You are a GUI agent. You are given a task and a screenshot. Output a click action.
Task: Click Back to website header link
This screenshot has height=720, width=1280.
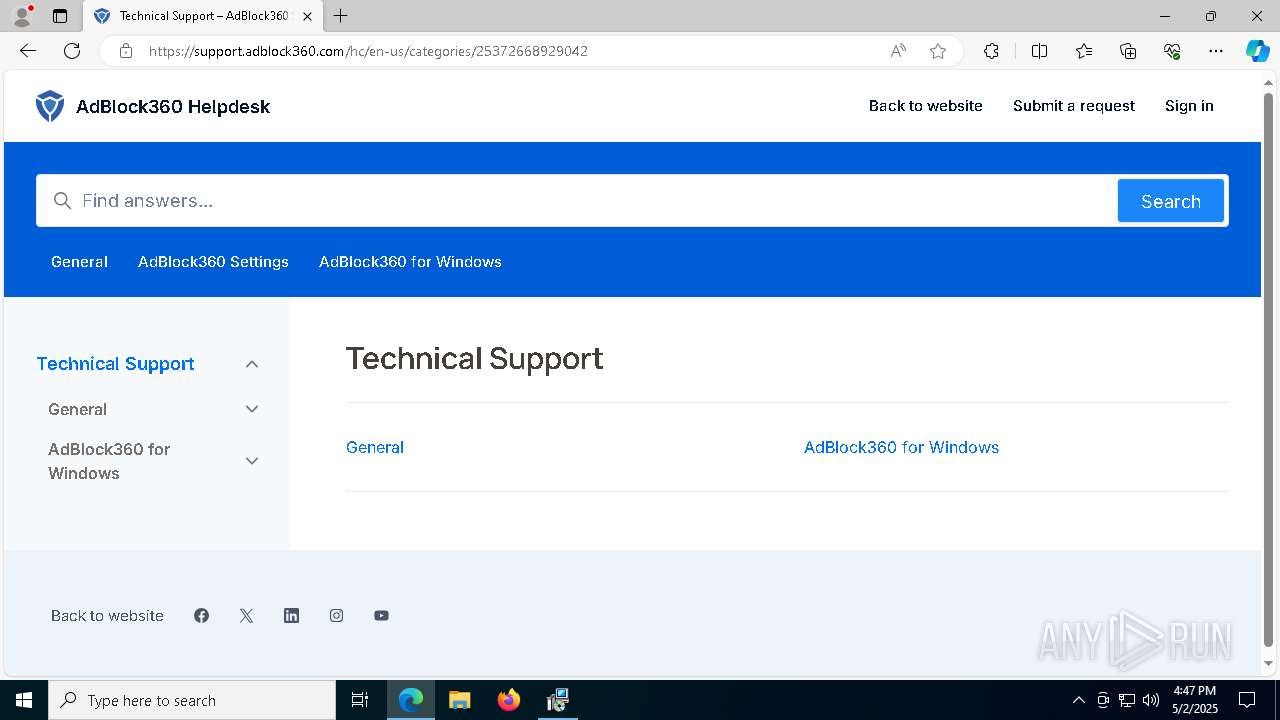[925, 106]
